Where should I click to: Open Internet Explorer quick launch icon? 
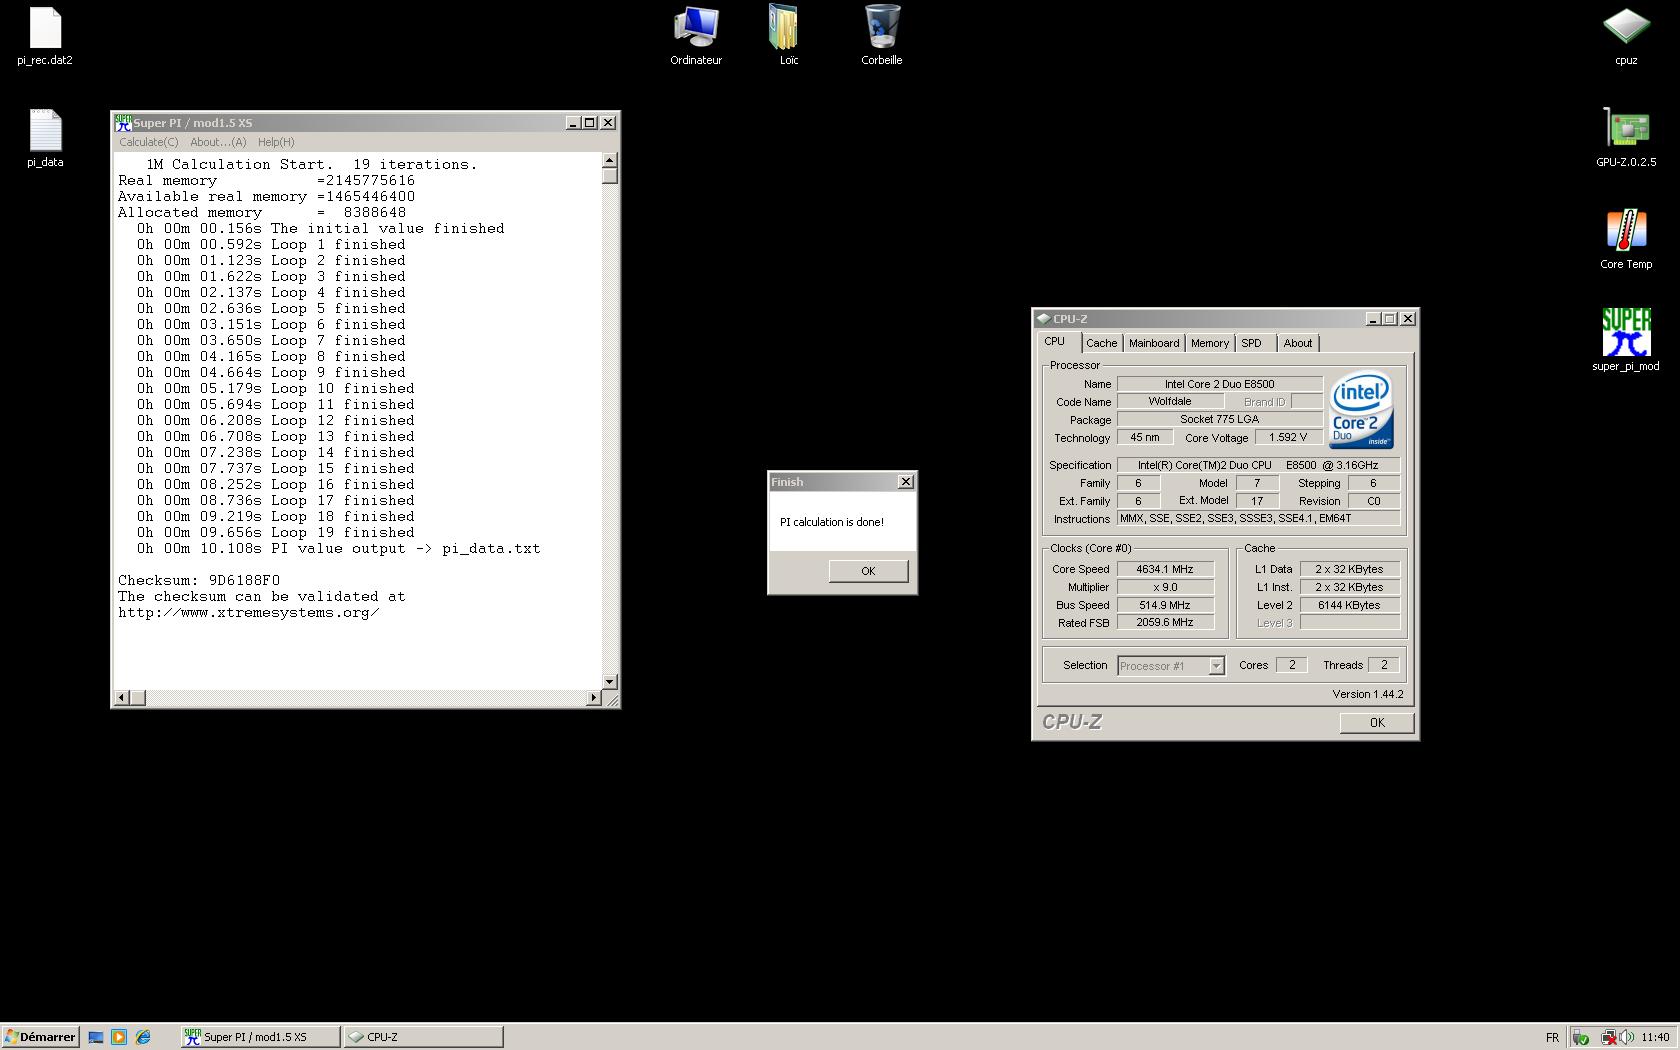[142, 1037]
